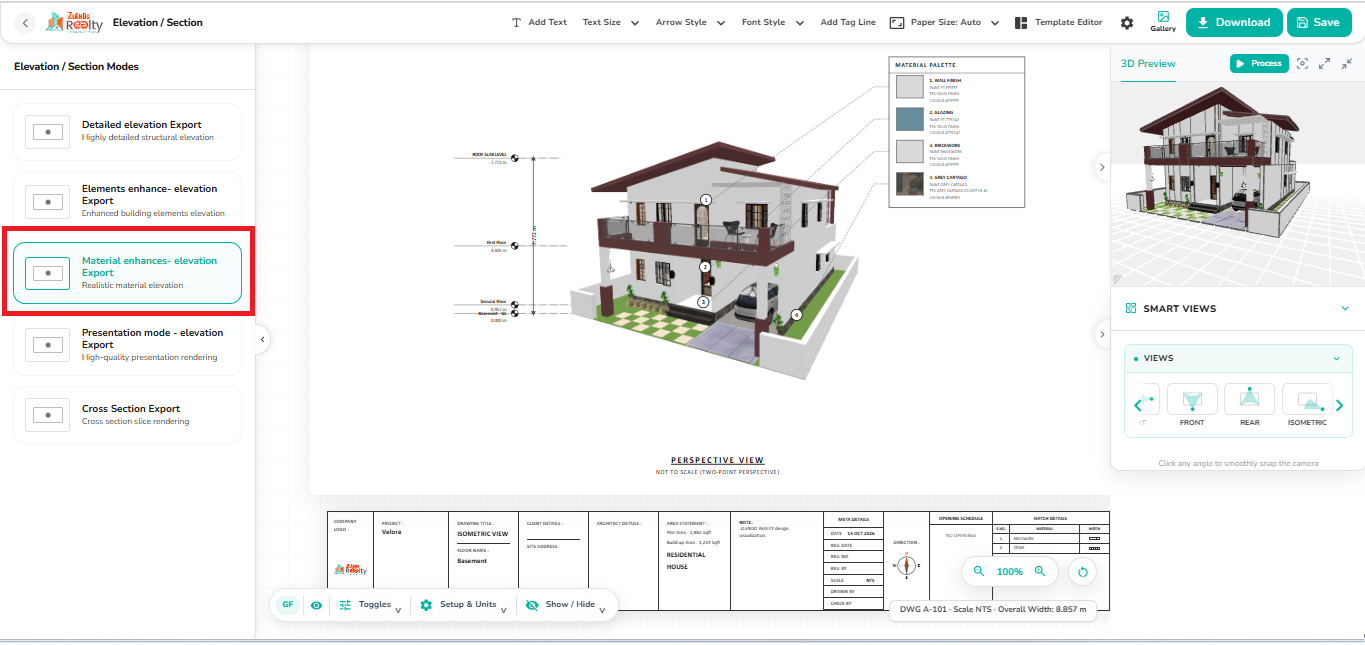Go to next views with right arrow

[x=1340, y=405]
